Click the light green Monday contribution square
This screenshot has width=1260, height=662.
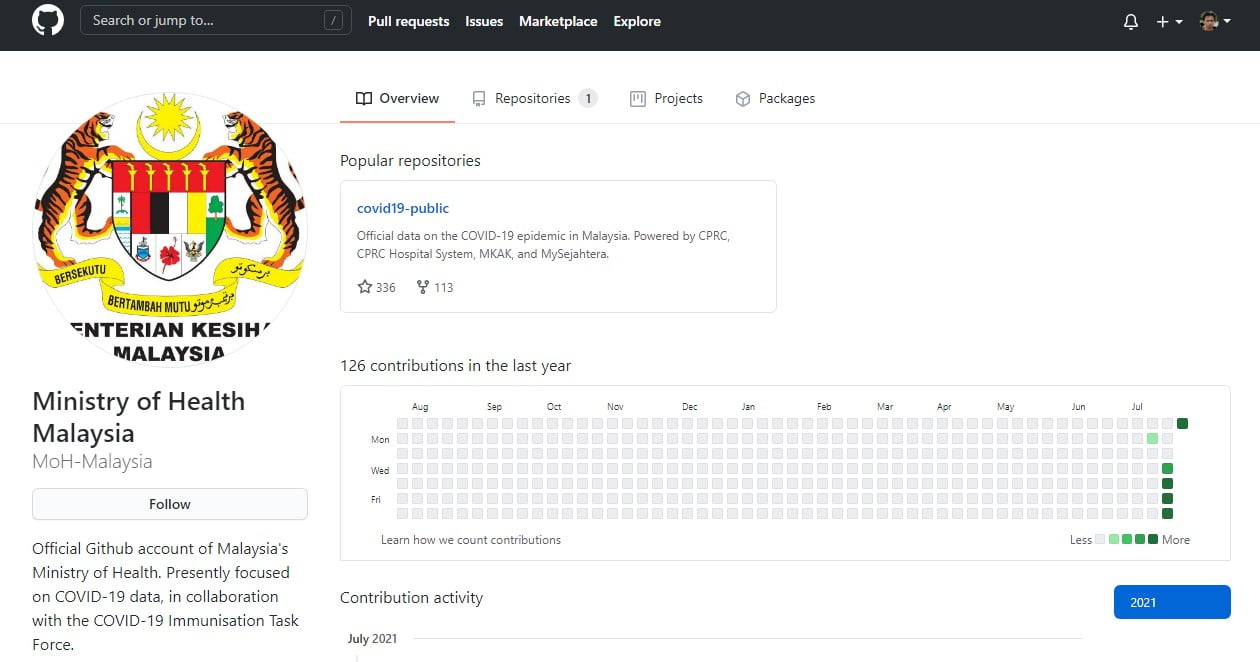(1153, 438)
